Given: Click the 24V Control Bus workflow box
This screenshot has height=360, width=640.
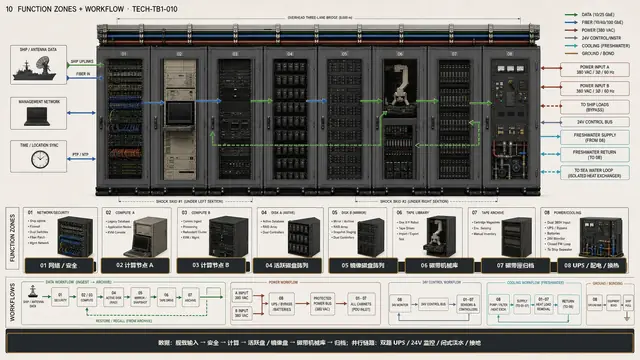Looking at the screenshot, I should [x=433, y=304].
